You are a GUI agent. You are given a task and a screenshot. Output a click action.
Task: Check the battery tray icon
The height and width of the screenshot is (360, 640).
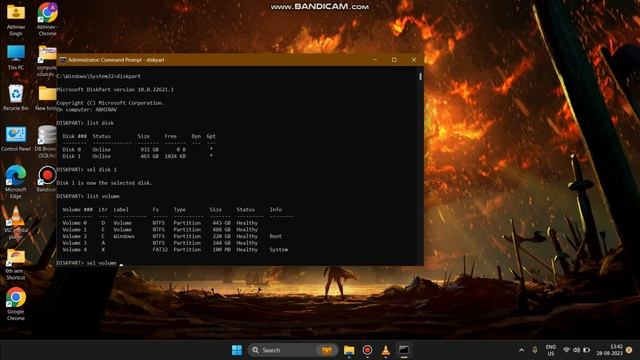point(587,350)
